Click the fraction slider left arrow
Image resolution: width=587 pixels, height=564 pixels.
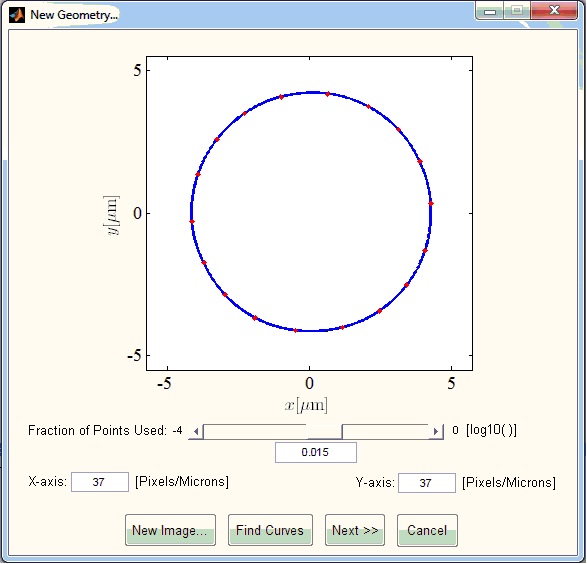tap(195, 432)
